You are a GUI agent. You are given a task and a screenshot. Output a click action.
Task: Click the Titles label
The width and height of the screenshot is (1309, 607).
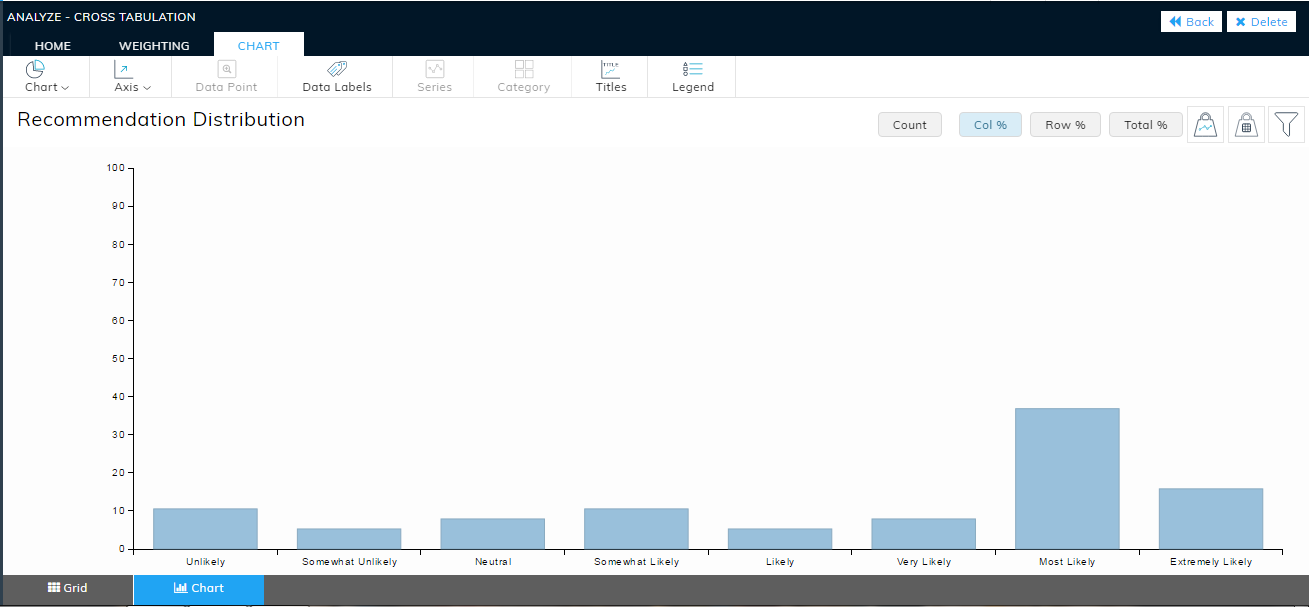[611, 87]
